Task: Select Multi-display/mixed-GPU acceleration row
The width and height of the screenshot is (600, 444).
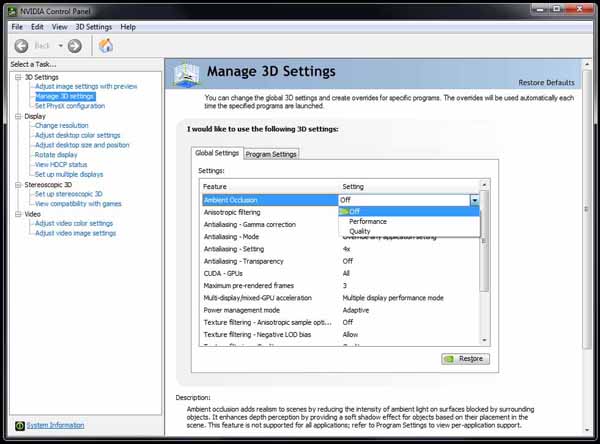Action: pos(341,298)
